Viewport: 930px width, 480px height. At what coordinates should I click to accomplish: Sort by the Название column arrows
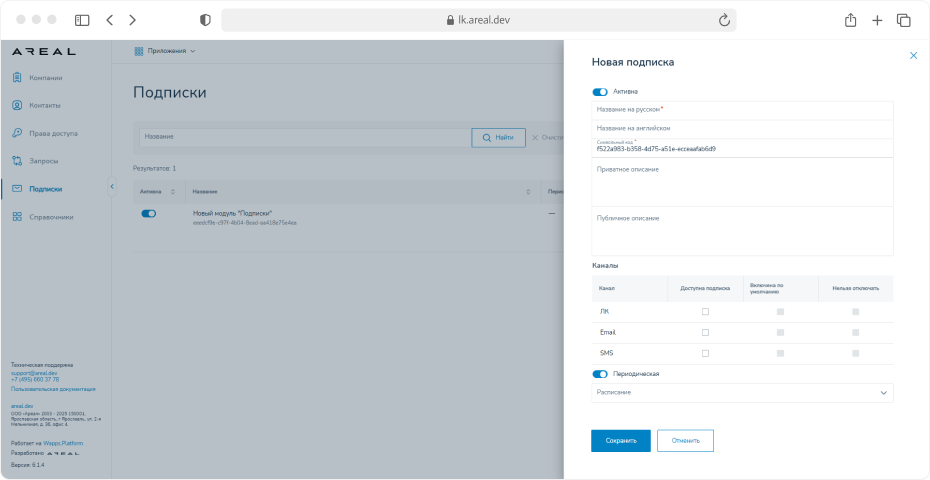point(528,192)
